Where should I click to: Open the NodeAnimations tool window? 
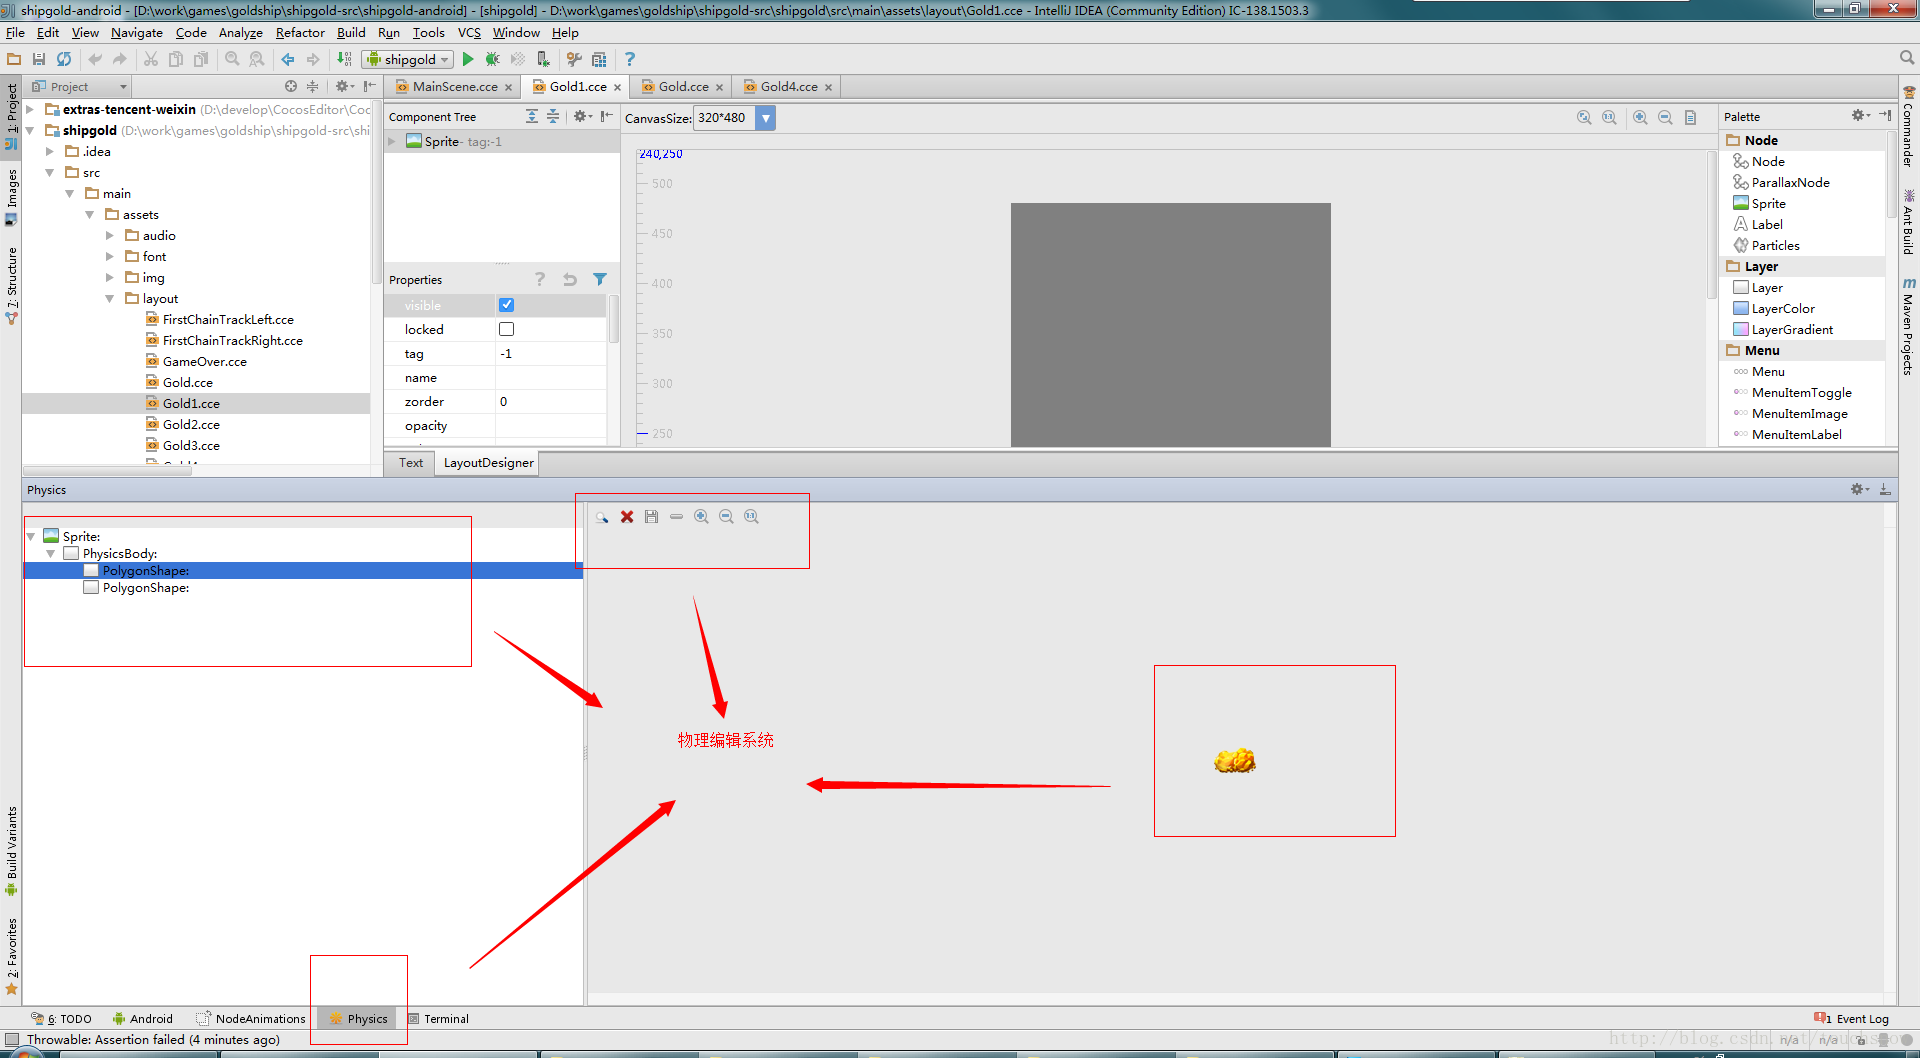[x=251, y=1019]
